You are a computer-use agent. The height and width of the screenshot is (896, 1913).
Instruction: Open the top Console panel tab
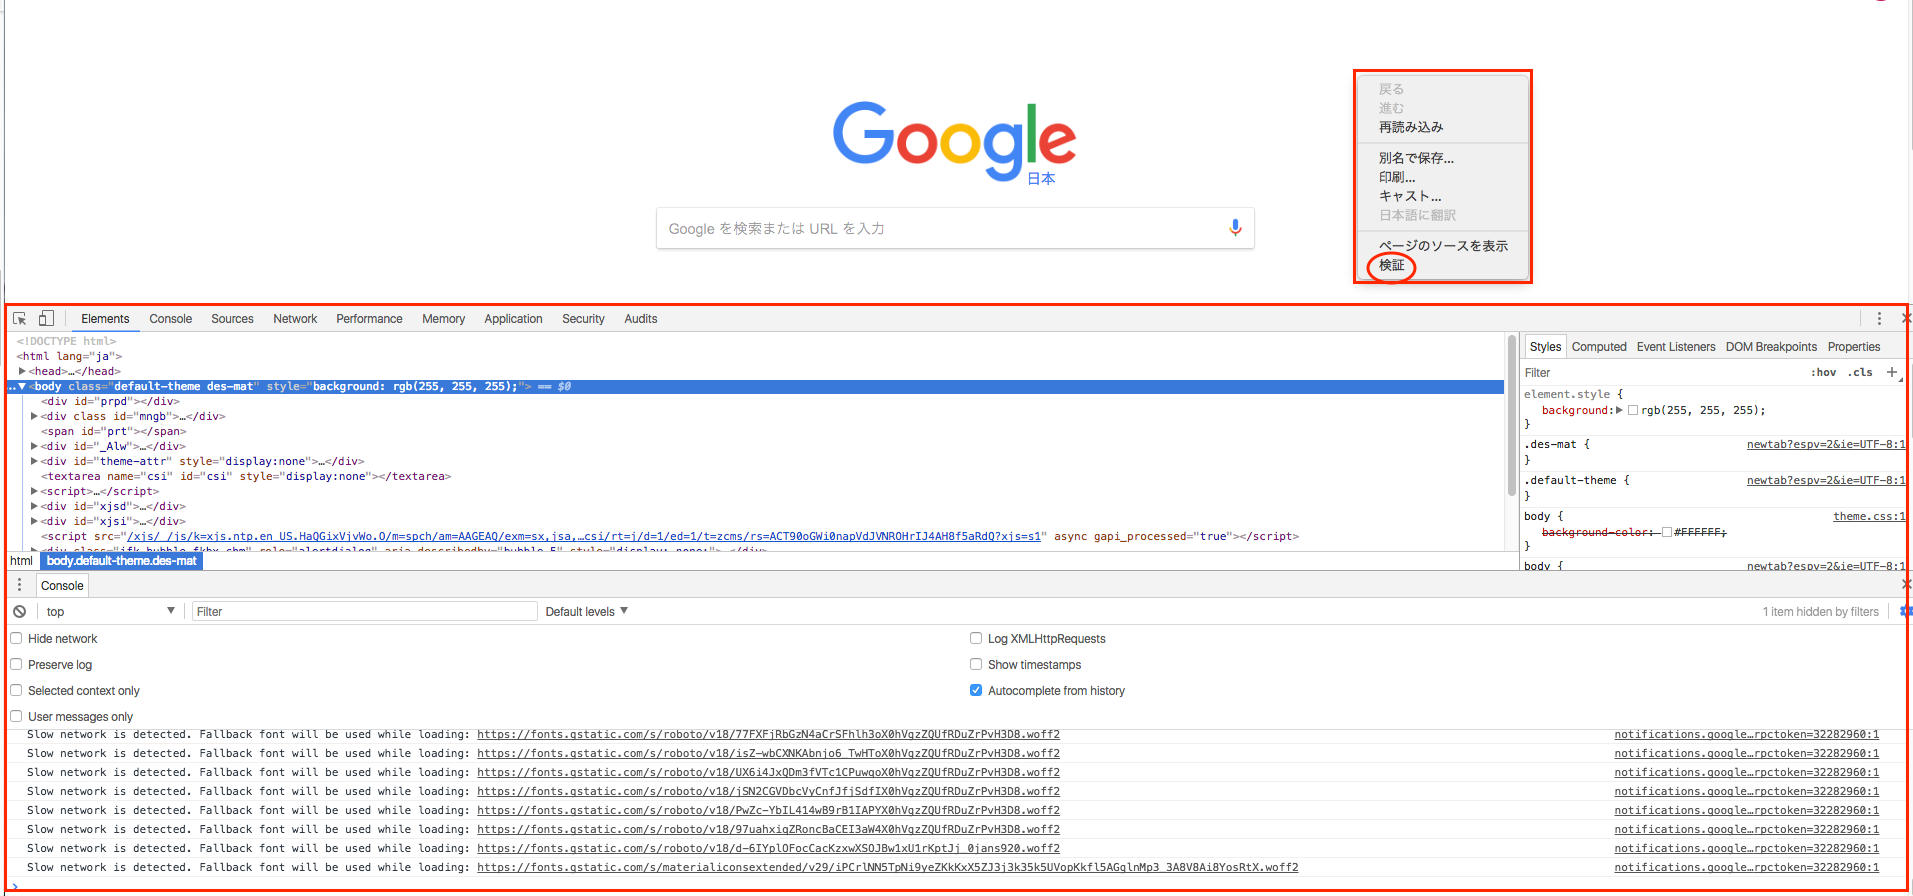pos(170,319)
